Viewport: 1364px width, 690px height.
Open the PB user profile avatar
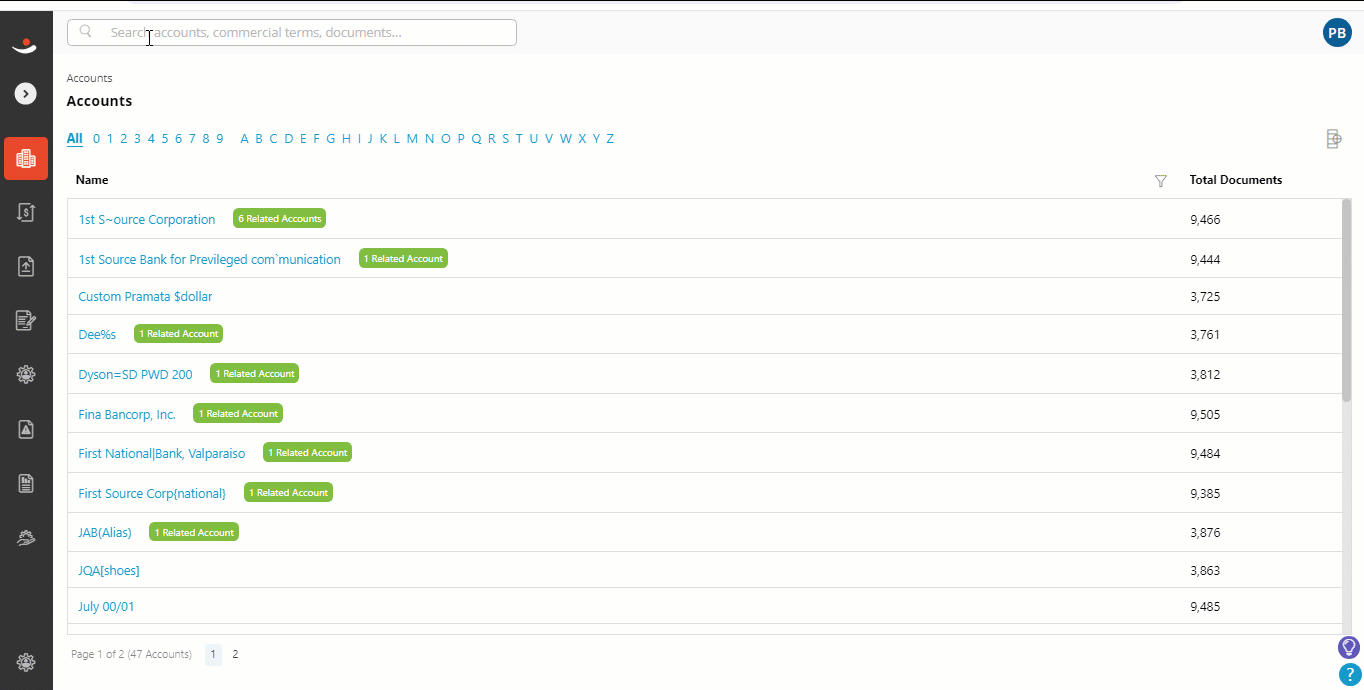click(1337, 33)
